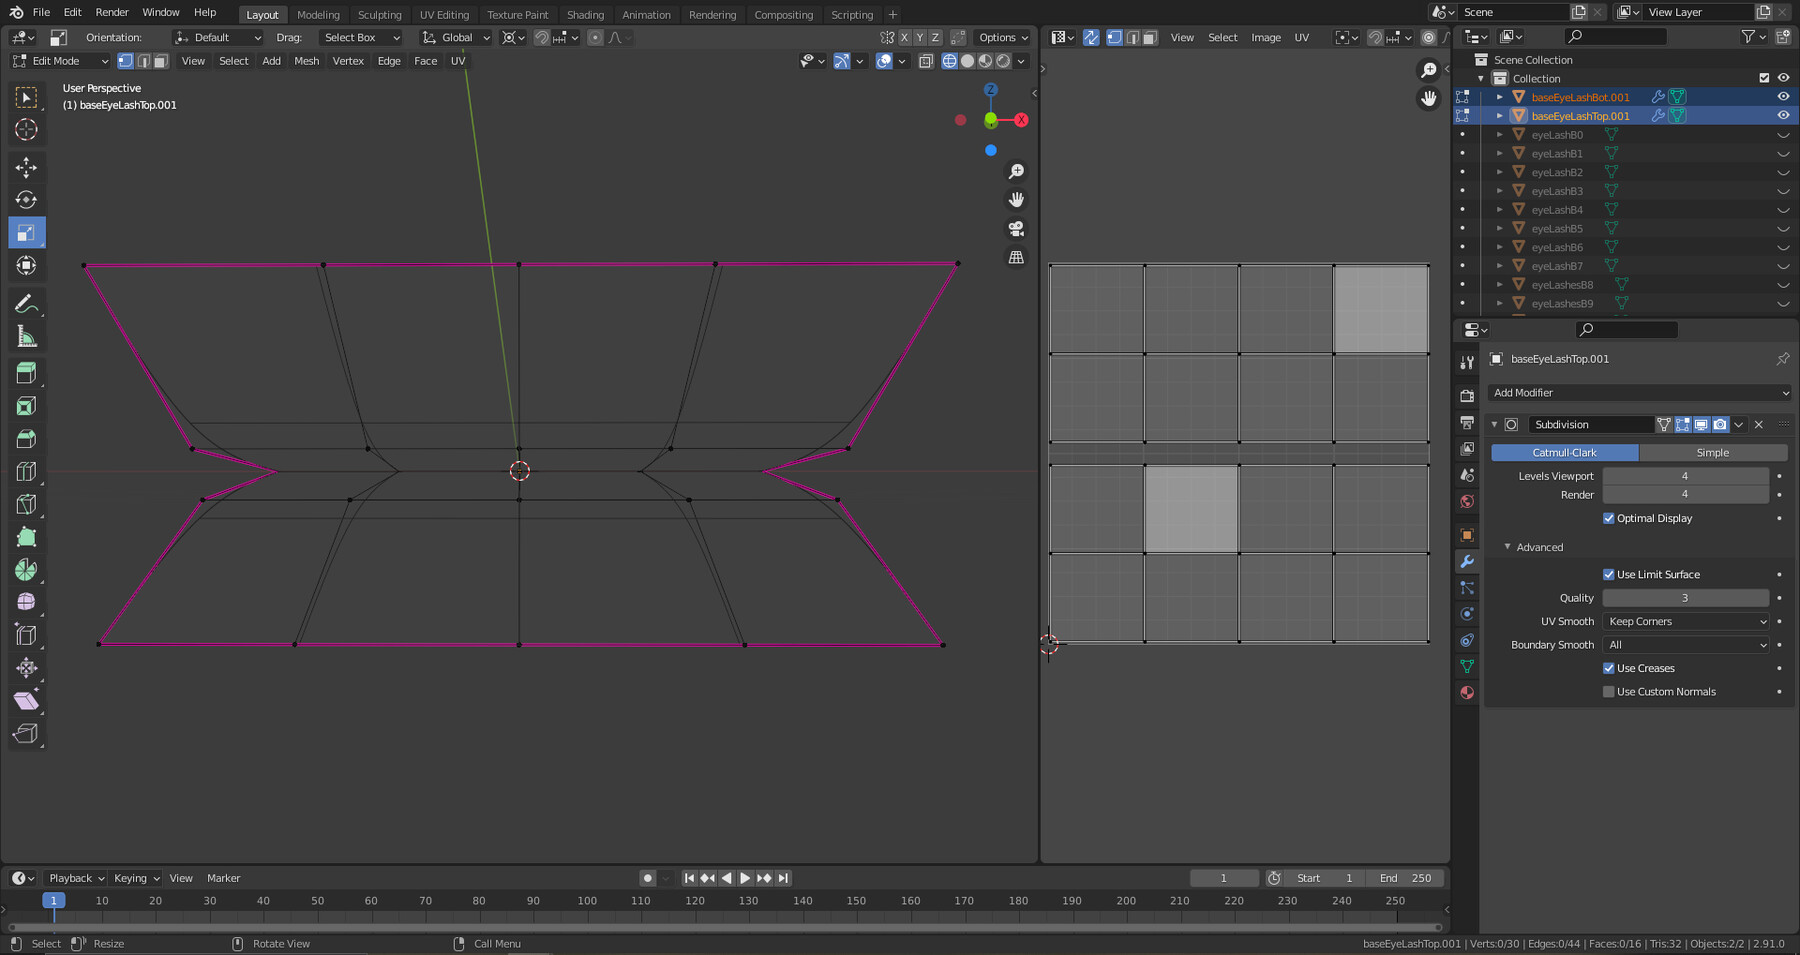Toggle Collection exclude checkbox in outliner
This screenshot has height=955, width=1800.
(x=1764, y=78)
